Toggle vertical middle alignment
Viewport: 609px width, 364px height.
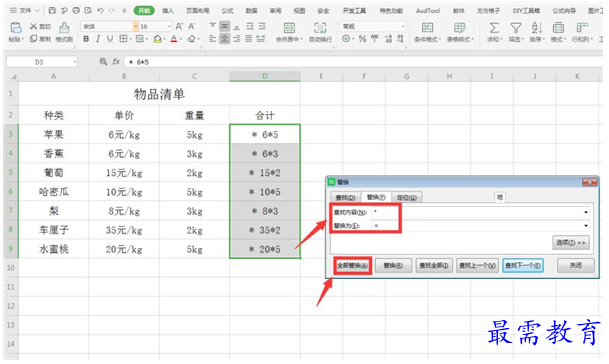click(x=224, y=26)
